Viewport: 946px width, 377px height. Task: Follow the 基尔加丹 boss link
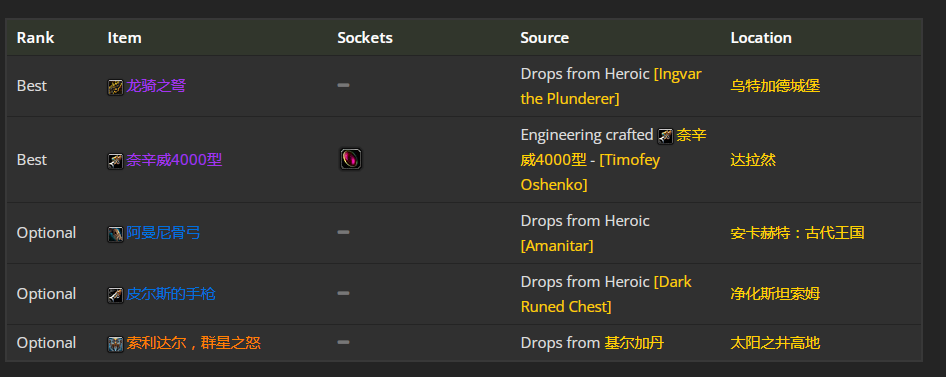click(634, 343)
